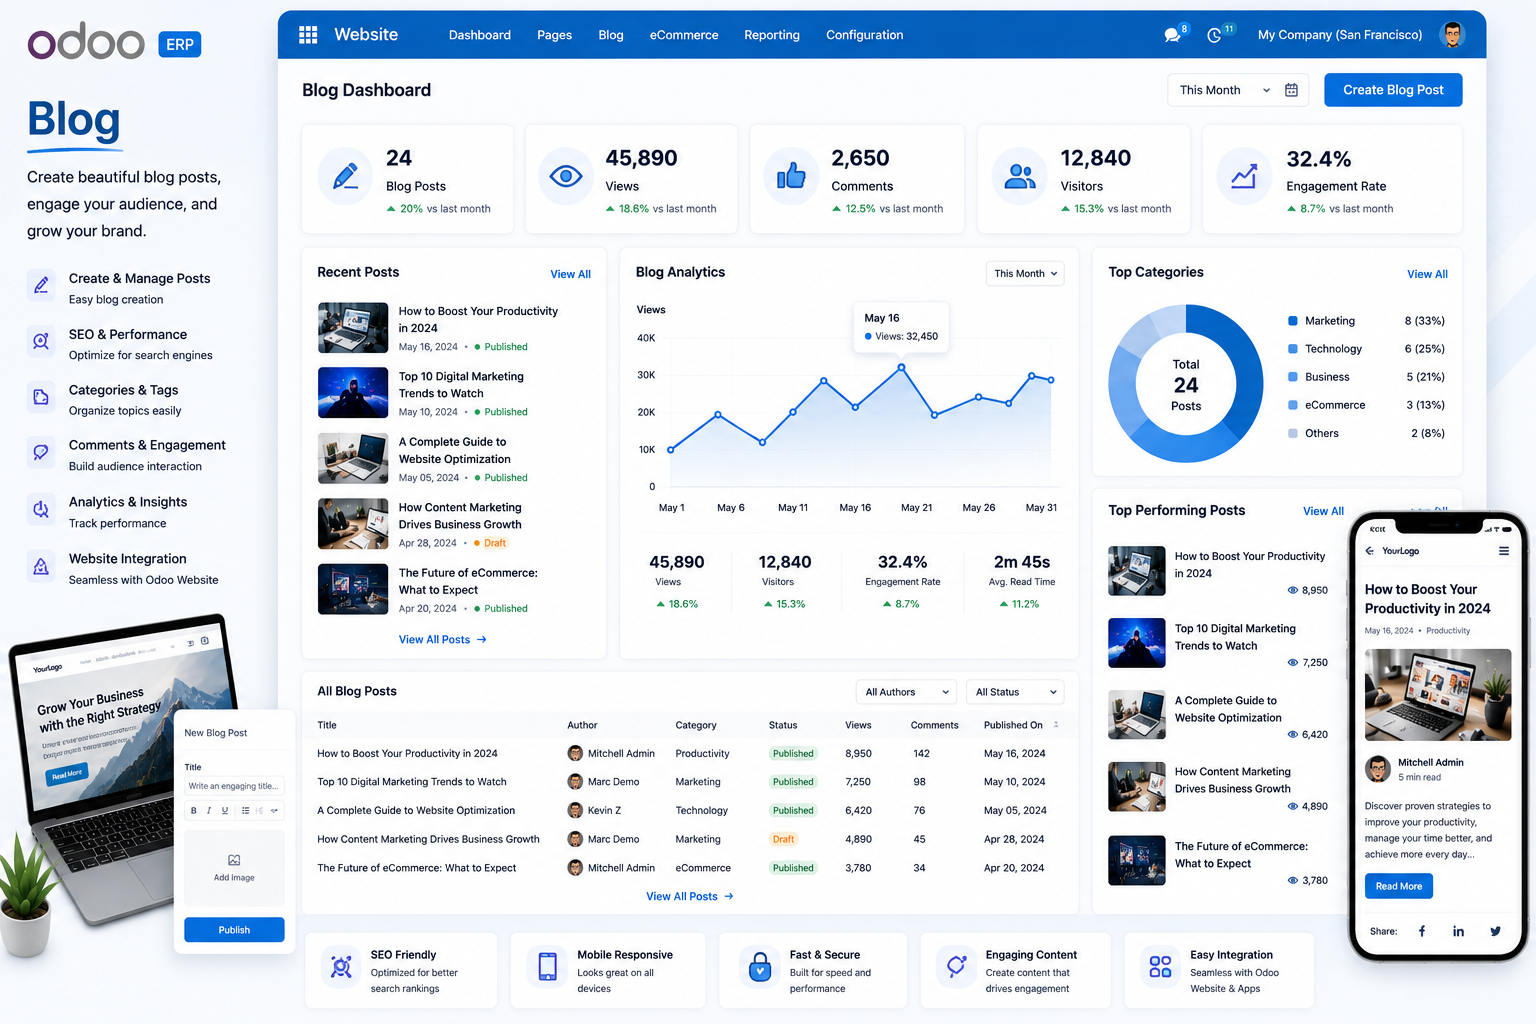Click the Comments & Engagement icon
Image resolution: width=1536 pixels, height=1024 pixels.
coord(41,453)
